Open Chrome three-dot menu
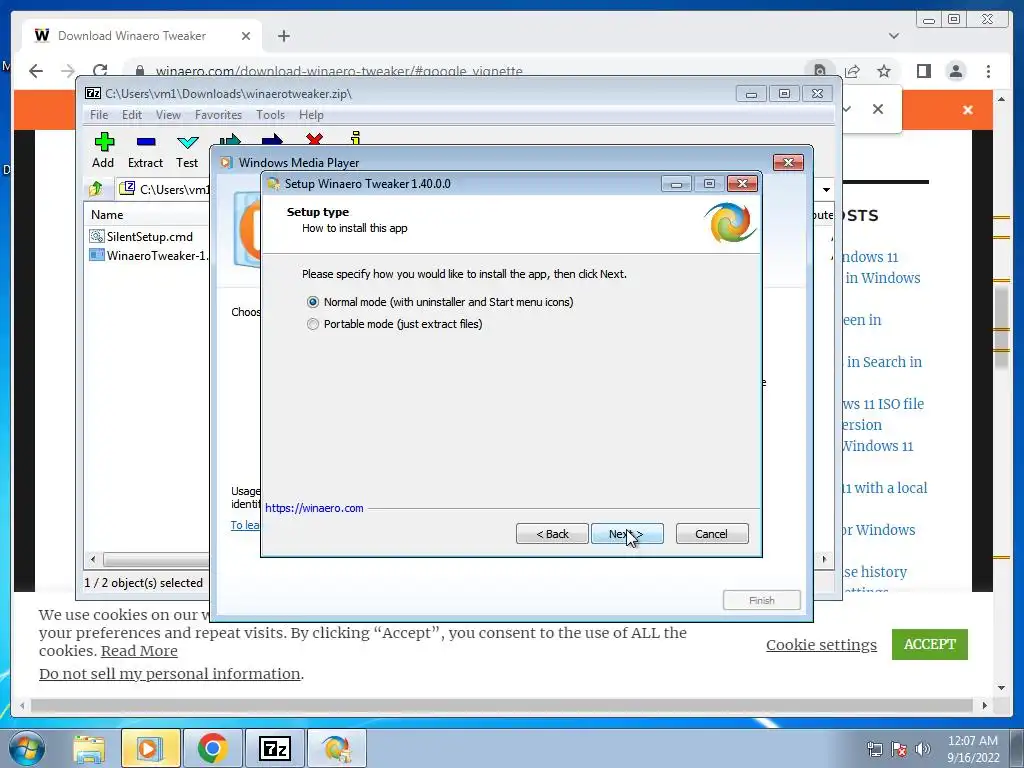Image resolution: width=1024 pixels, height=768 pixels. [988, 71]
